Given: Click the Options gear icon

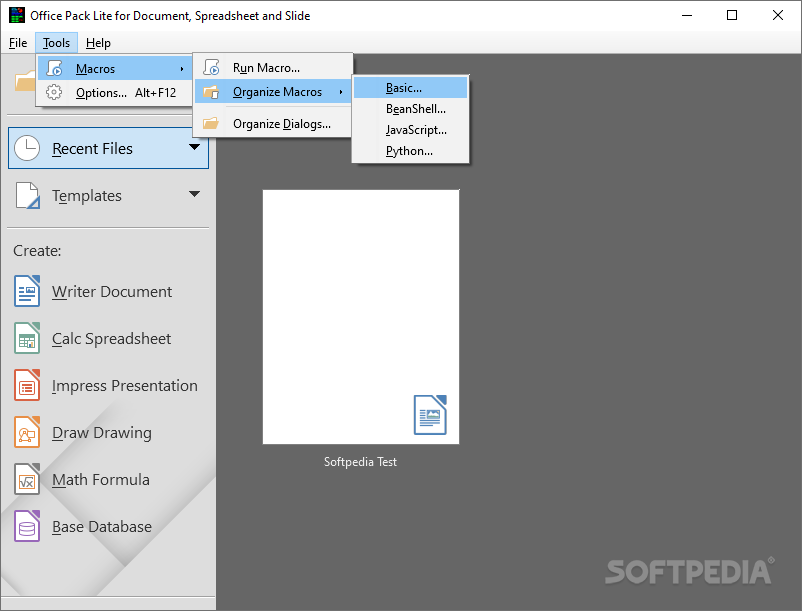Looking at the screenshot, I should point(54,93).
